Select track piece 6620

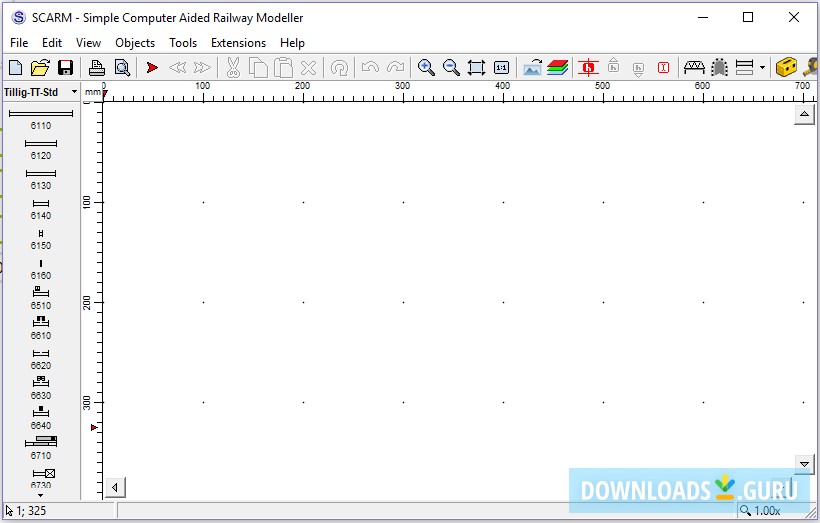pos(41,359)
